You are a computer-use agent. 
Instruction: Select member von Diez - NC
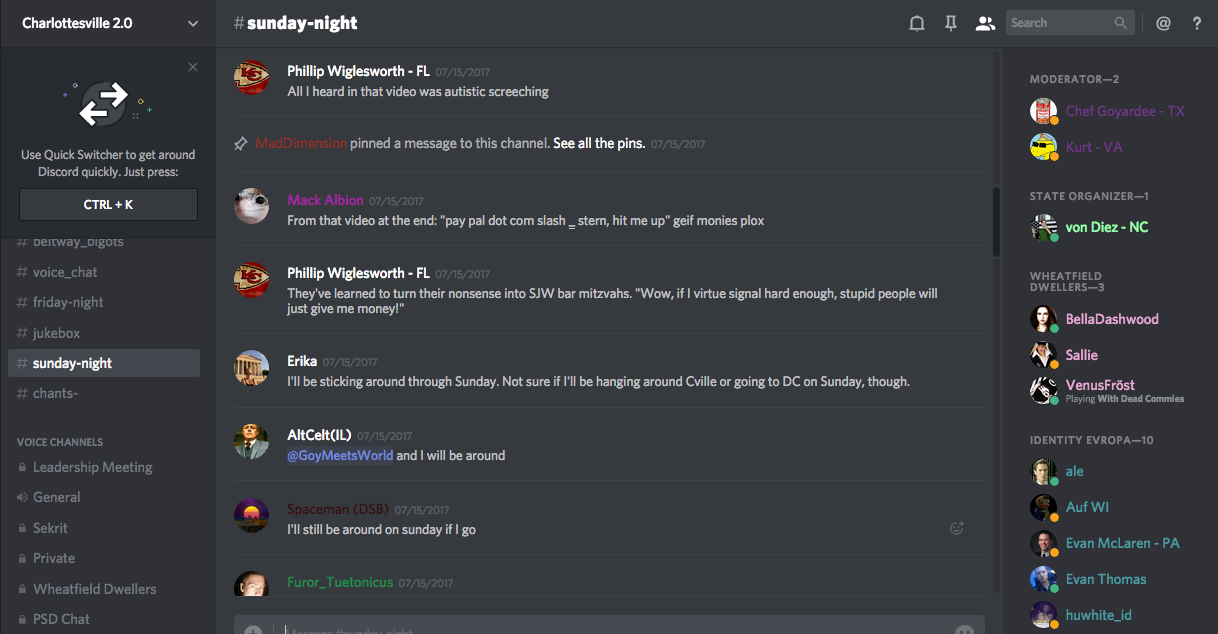[x=1106, y=227]
